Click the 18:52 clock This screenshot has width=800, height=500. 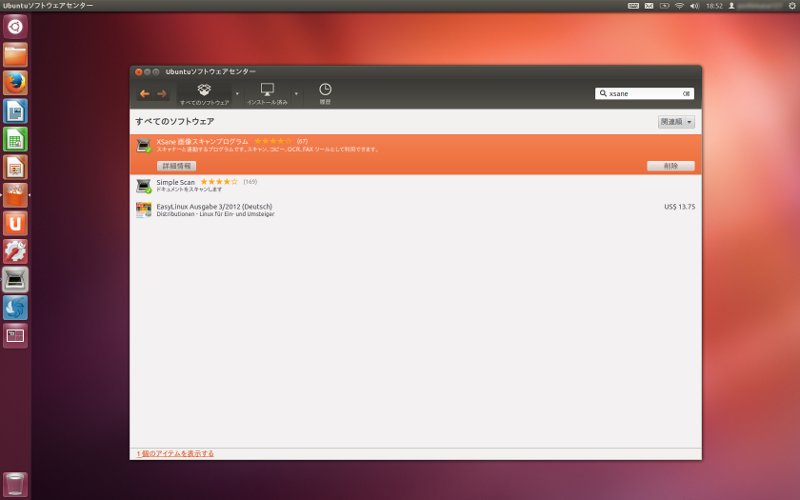[x=714, y=6]
